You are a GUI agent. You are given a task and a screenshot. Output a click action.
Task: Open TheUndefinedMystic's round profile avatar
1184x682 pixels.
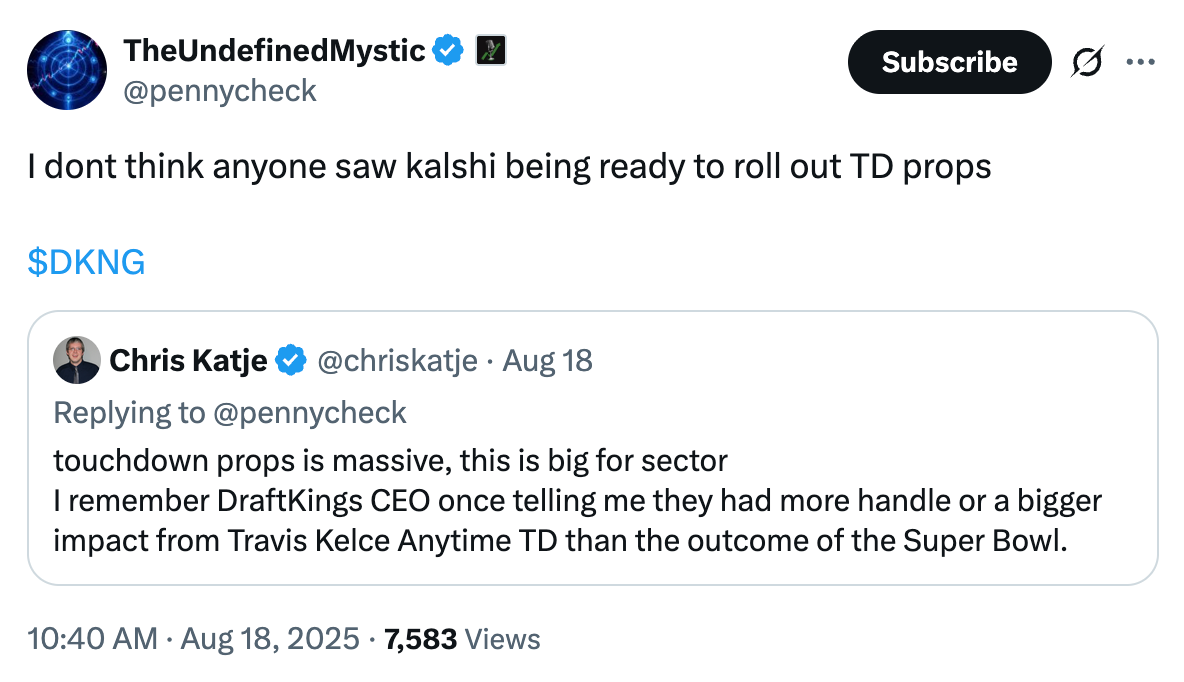(x=67, y=70)
